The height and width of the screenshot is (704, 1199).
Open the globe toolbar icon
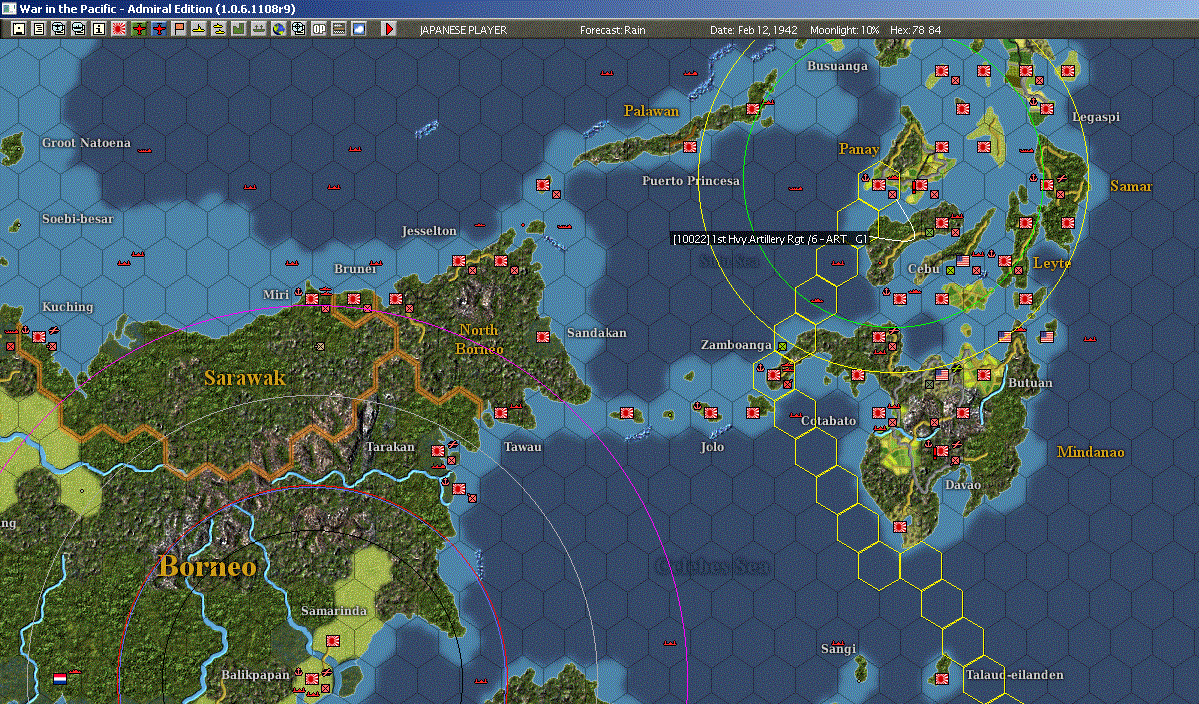pos(279,29)
